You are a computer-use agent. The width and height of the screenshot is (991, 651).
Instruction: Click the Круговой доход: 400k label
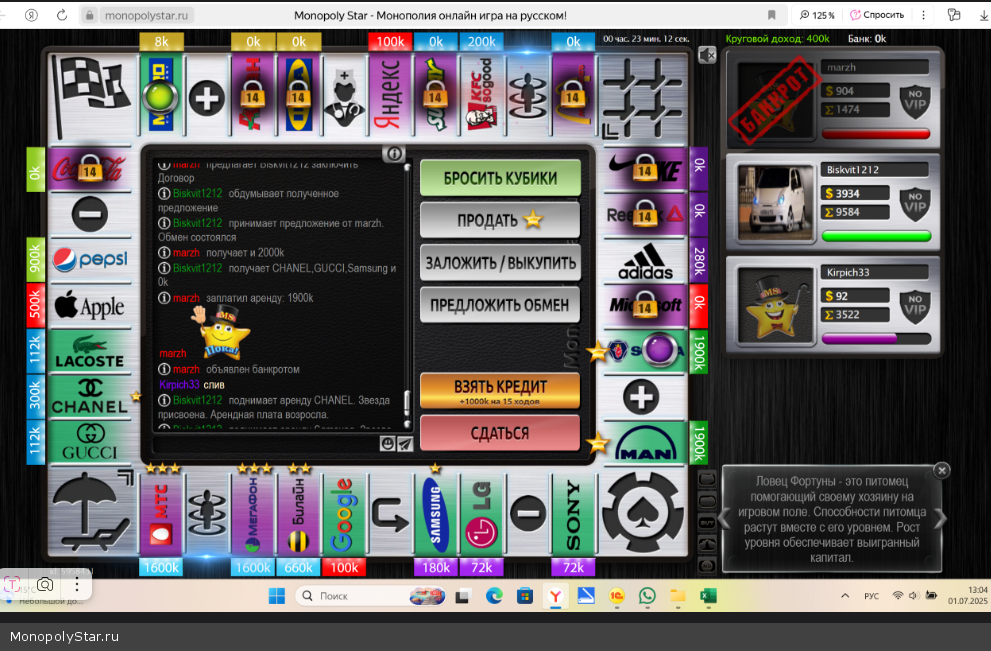coord(777,39)
